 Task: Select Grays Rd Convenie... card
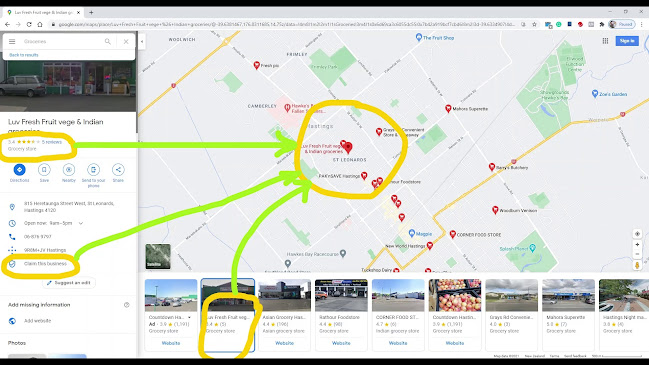click(512, 315)
